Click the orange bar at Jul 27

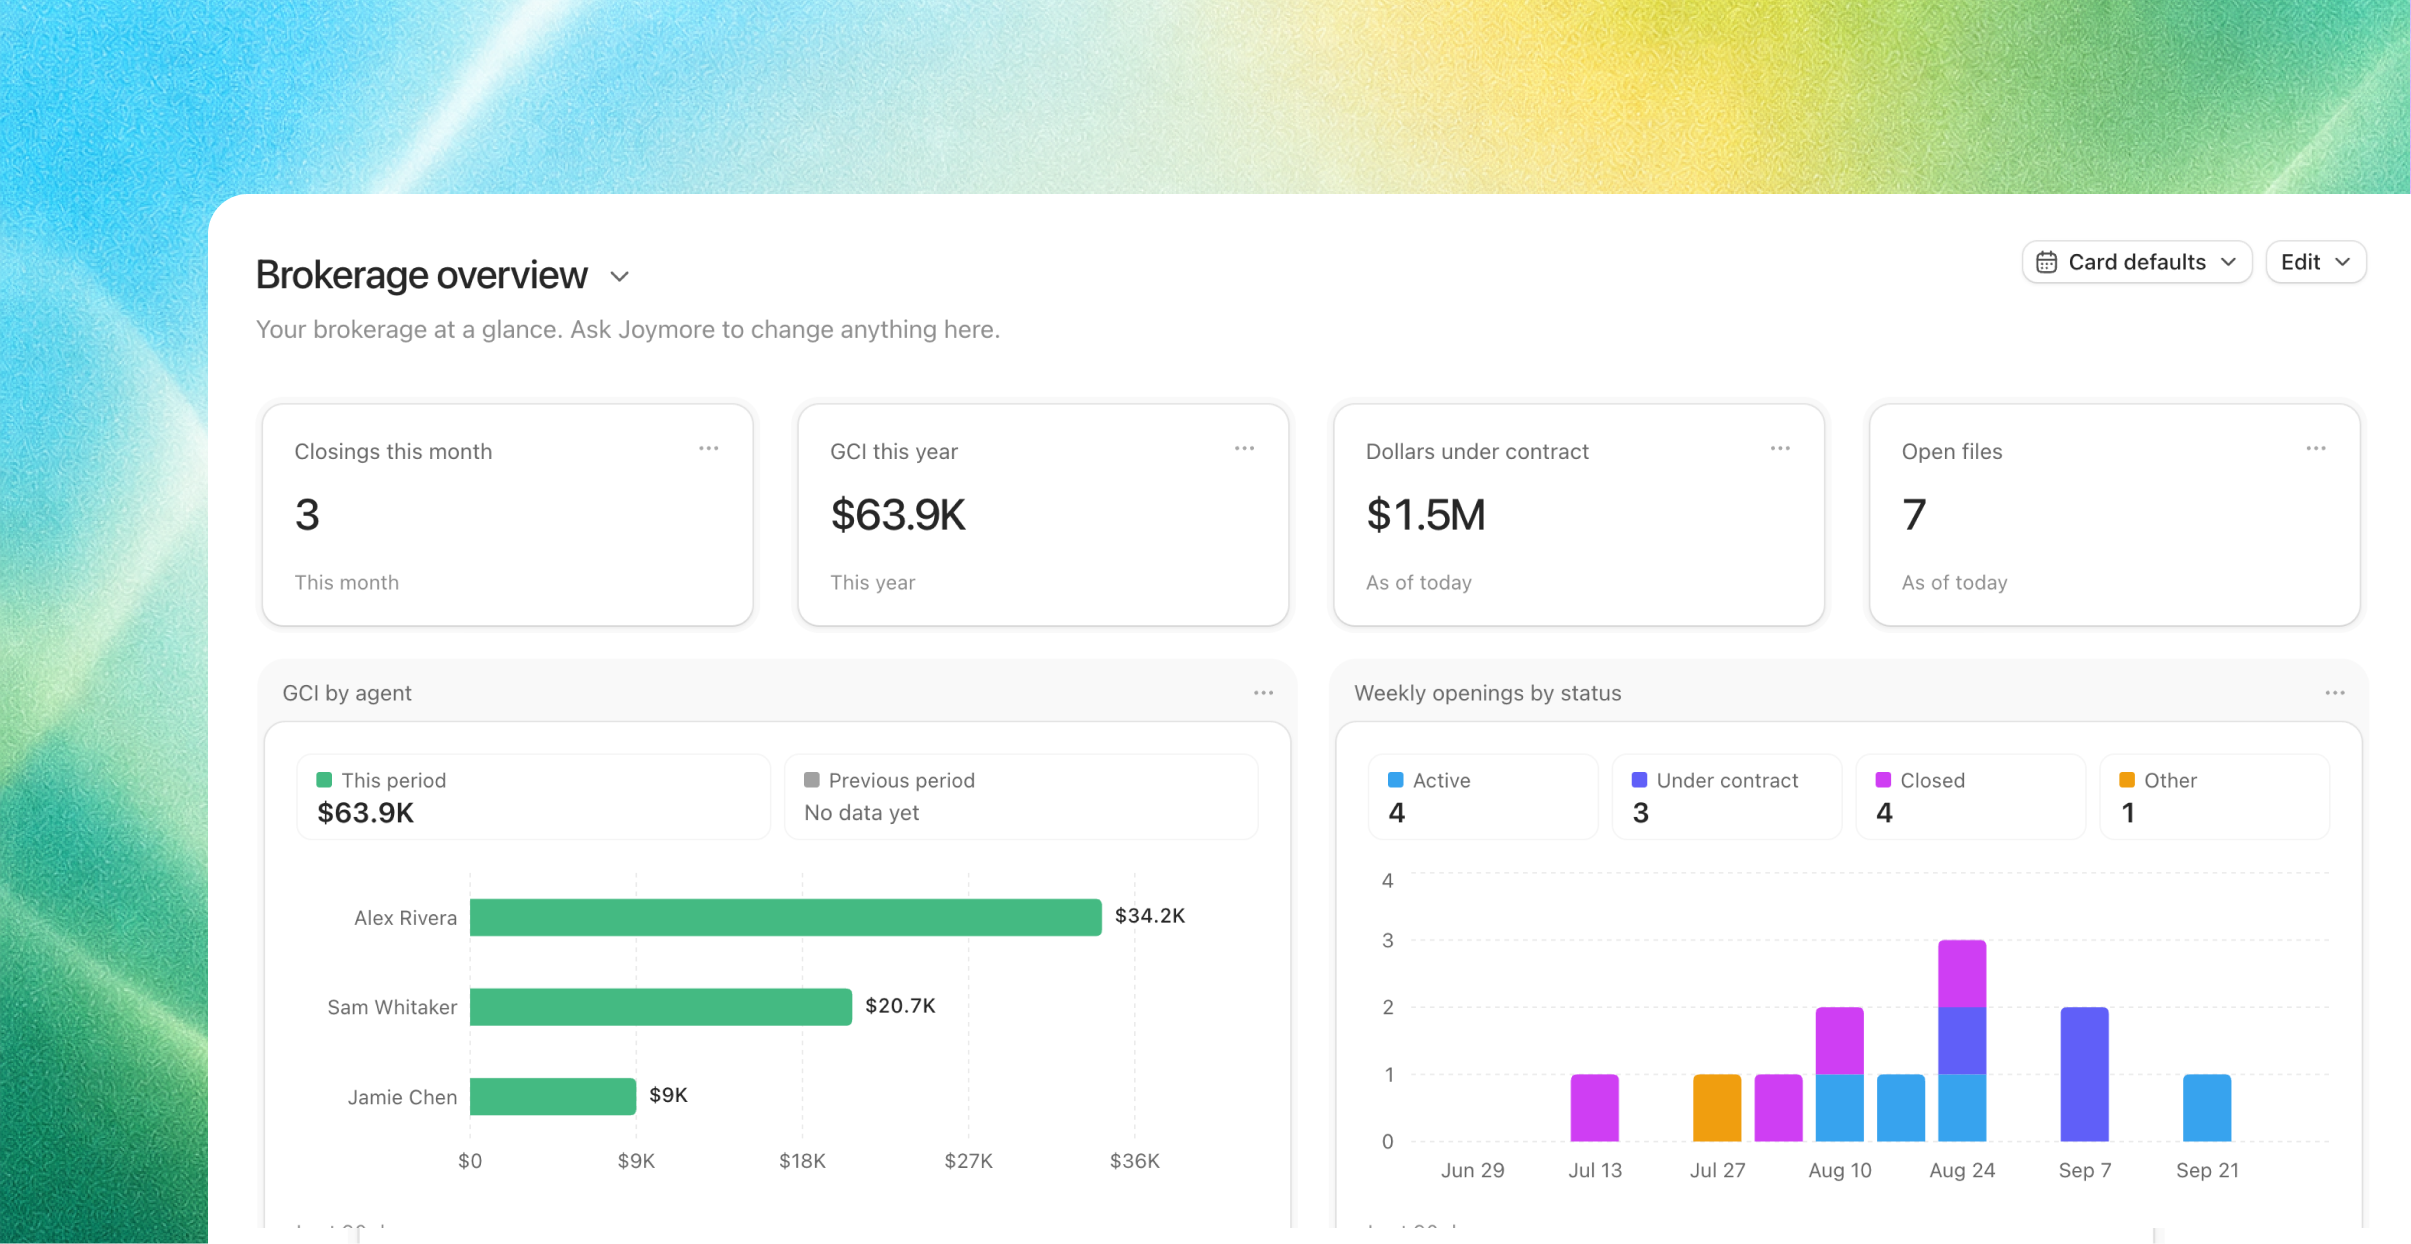coord(1717,1108)
